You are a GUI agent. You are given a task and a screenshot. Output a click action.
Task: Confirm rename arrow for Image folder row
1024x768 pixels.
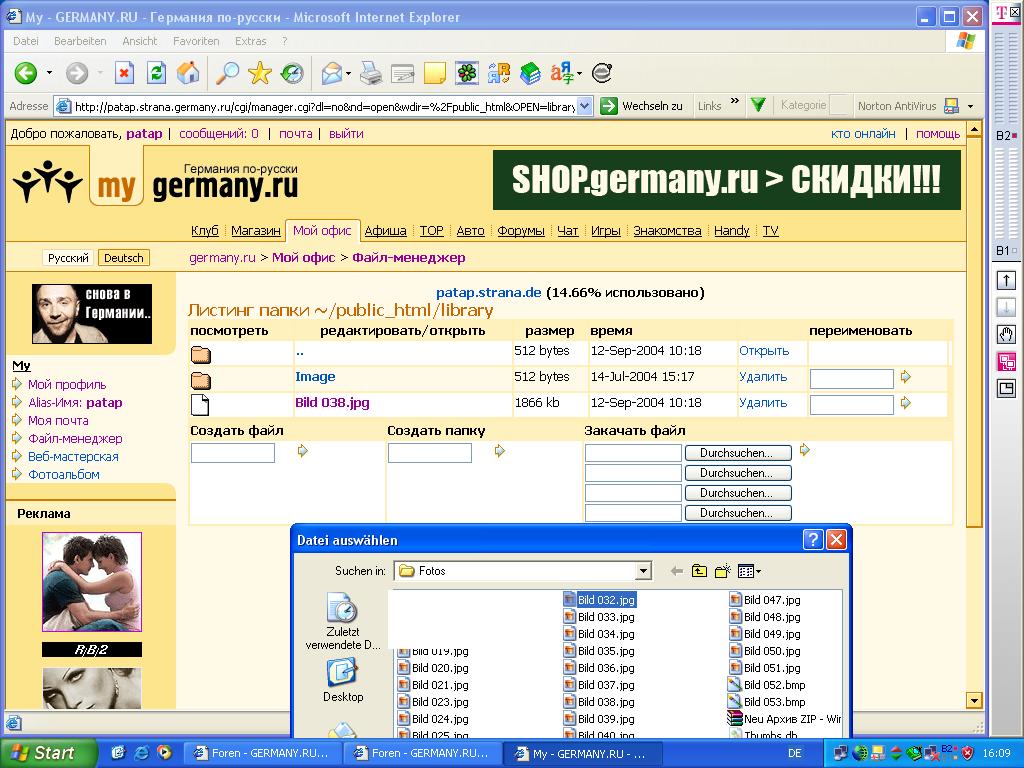[906, 377]
